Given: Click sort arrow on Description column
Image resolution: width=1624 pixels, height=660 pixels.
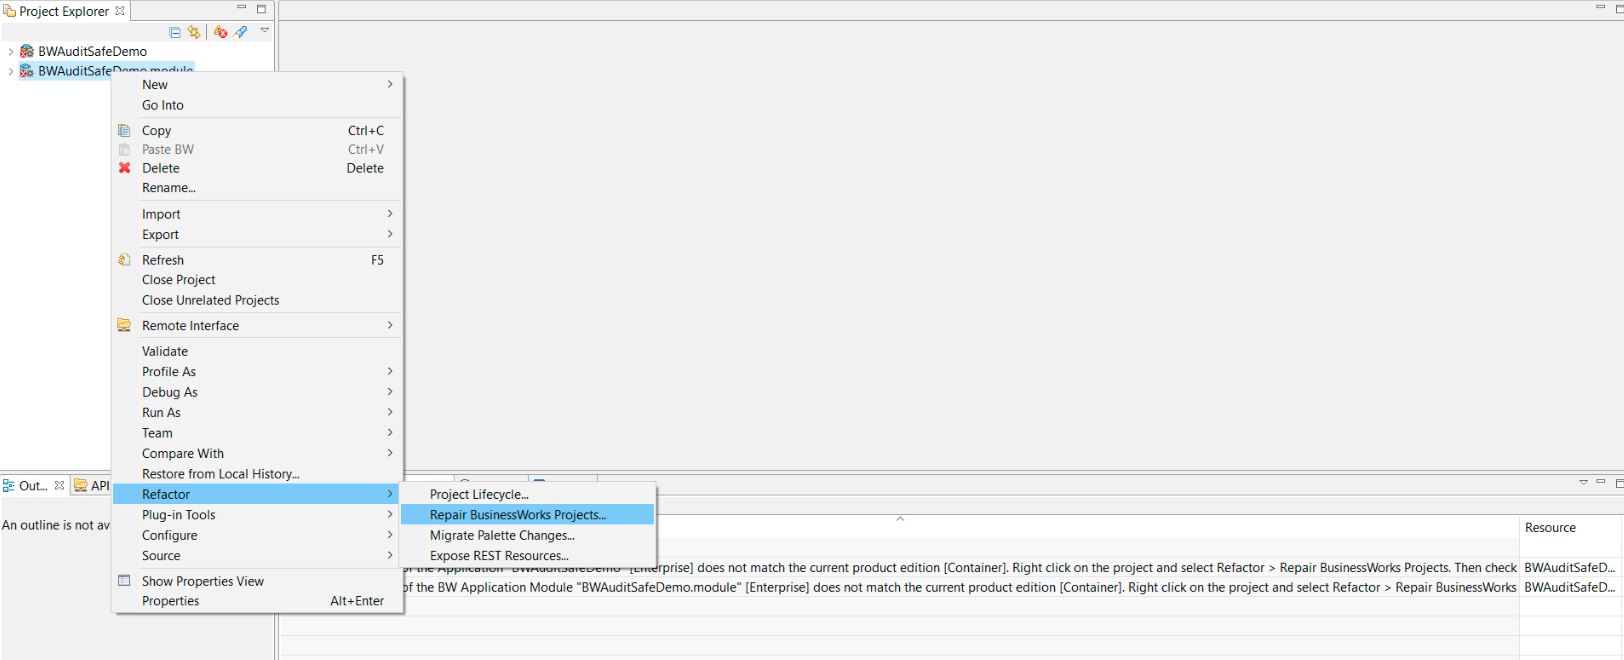Looking at the screenshot, I should point(900,519).
